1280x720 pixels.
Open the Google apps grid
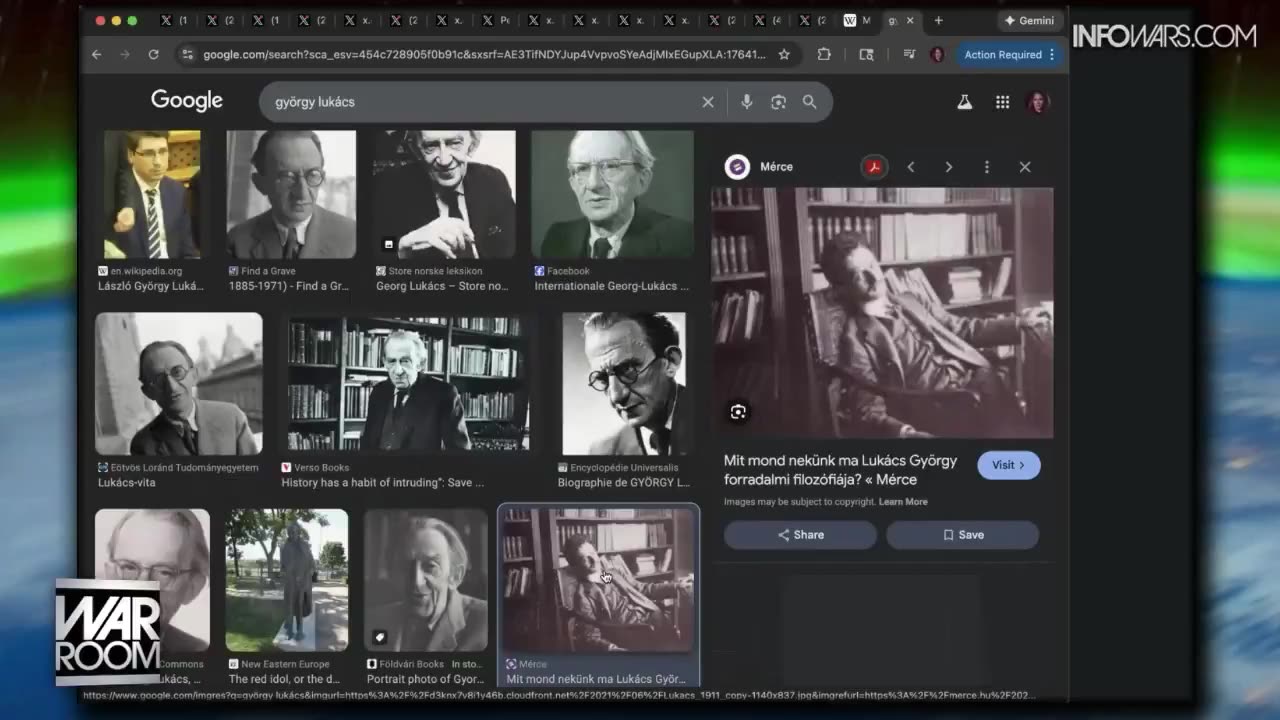coord(1002,102)
